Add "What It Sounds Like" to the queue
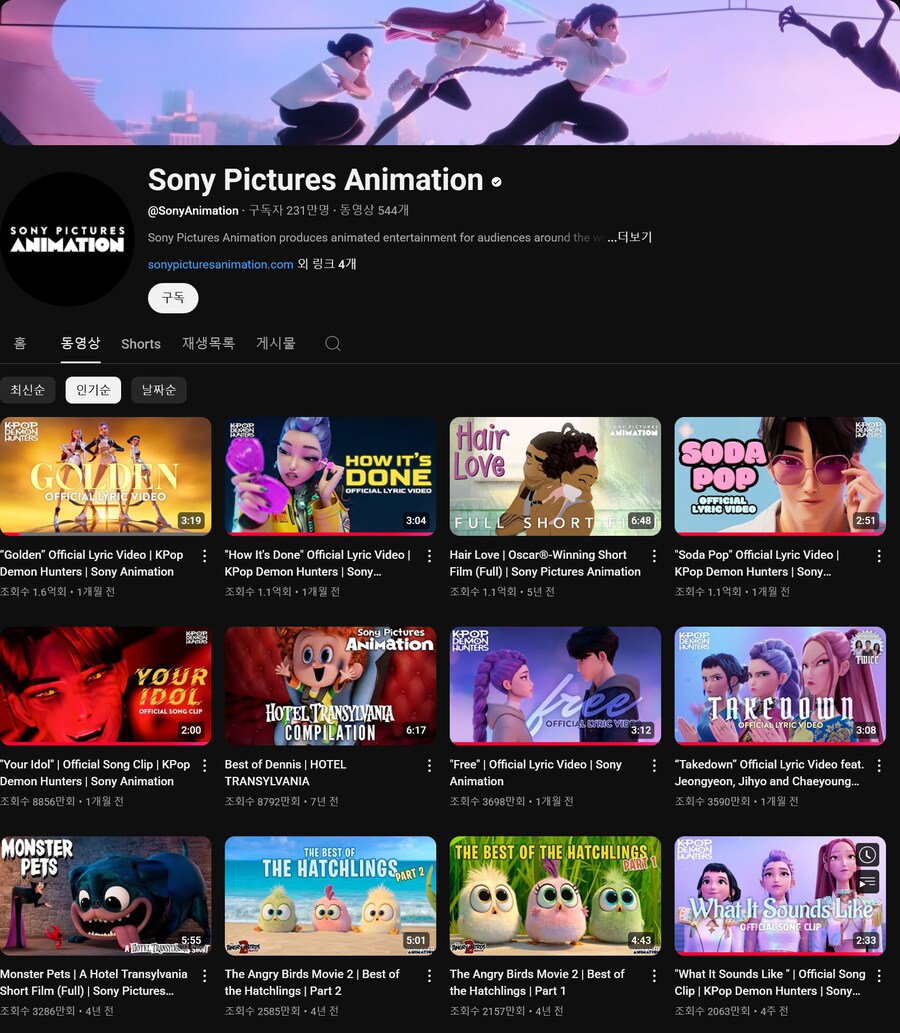This screenshot has height=1033, width=900. (868, 881)
